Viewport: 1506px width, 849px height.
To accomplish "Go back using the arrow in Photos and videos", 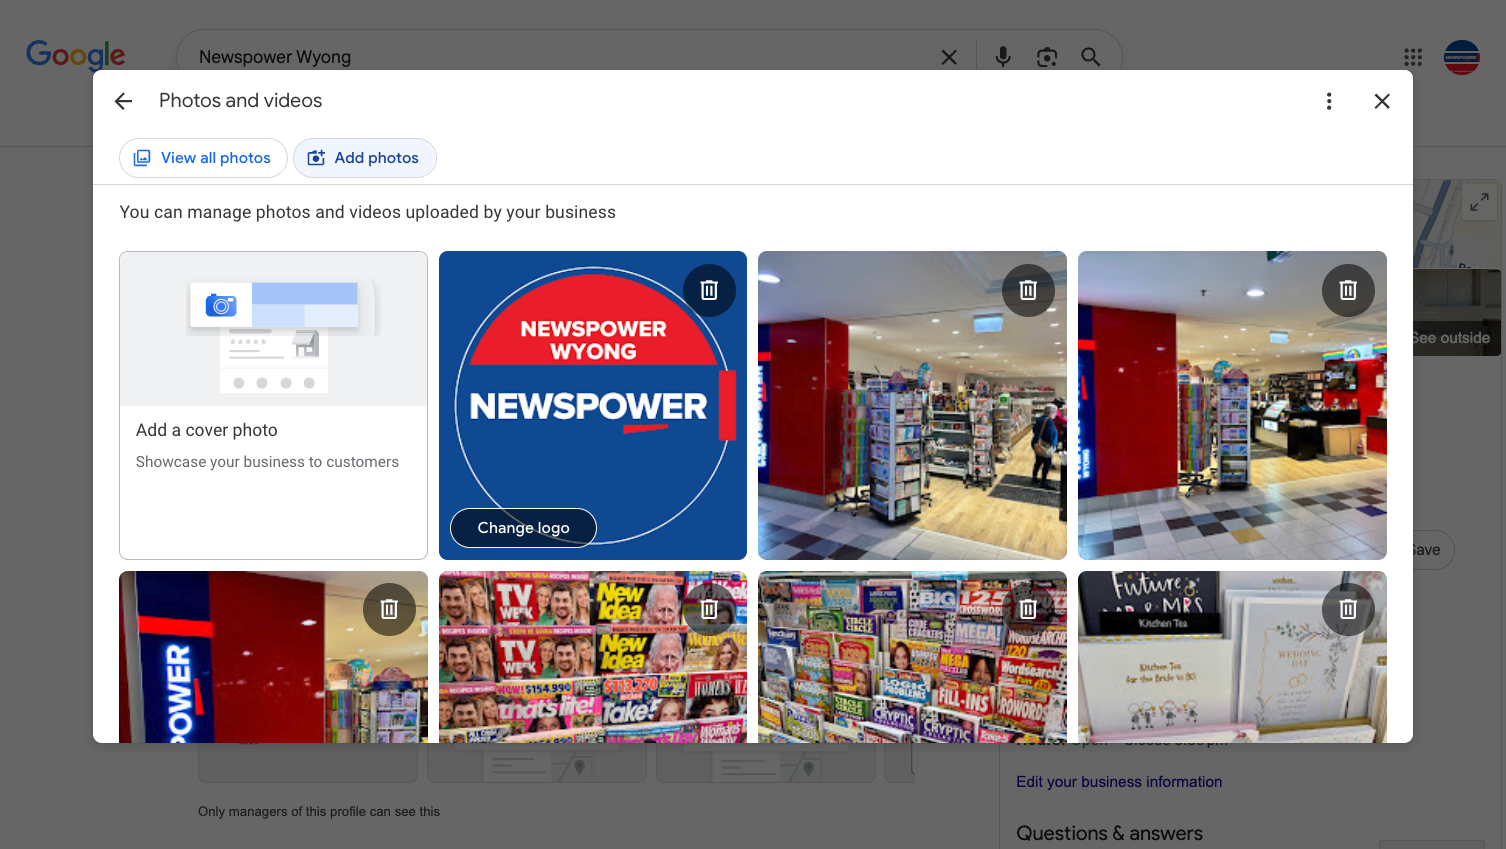I will (x=123, y=101).
